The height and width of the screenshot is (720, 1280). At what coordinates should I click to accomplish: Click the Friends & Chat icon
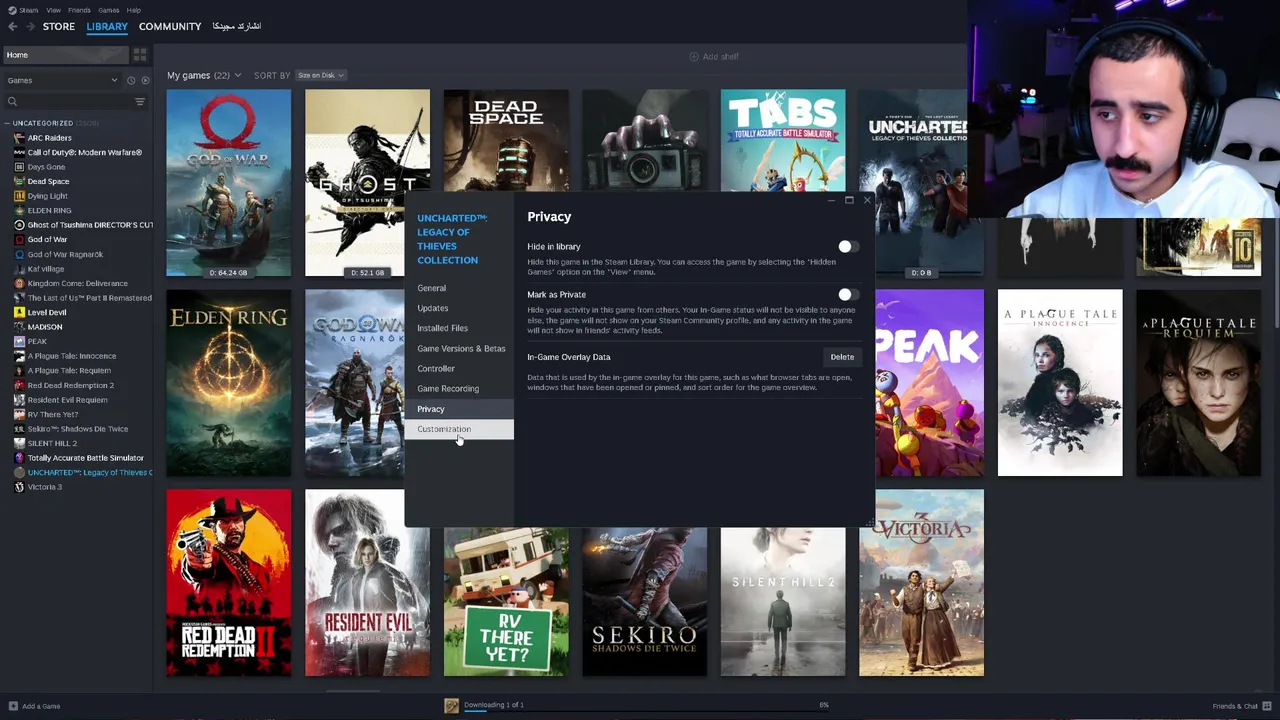1267,706
